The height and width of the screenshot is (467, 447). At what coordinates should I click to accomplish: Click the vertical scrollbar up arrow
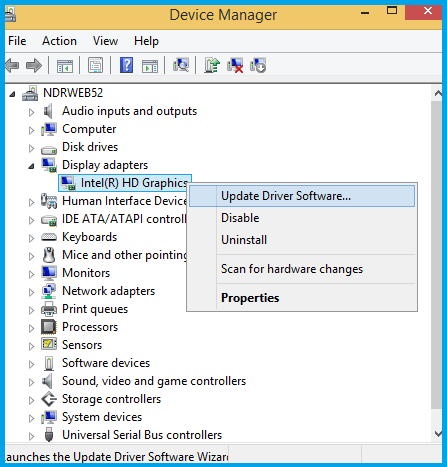click(437, 93)
